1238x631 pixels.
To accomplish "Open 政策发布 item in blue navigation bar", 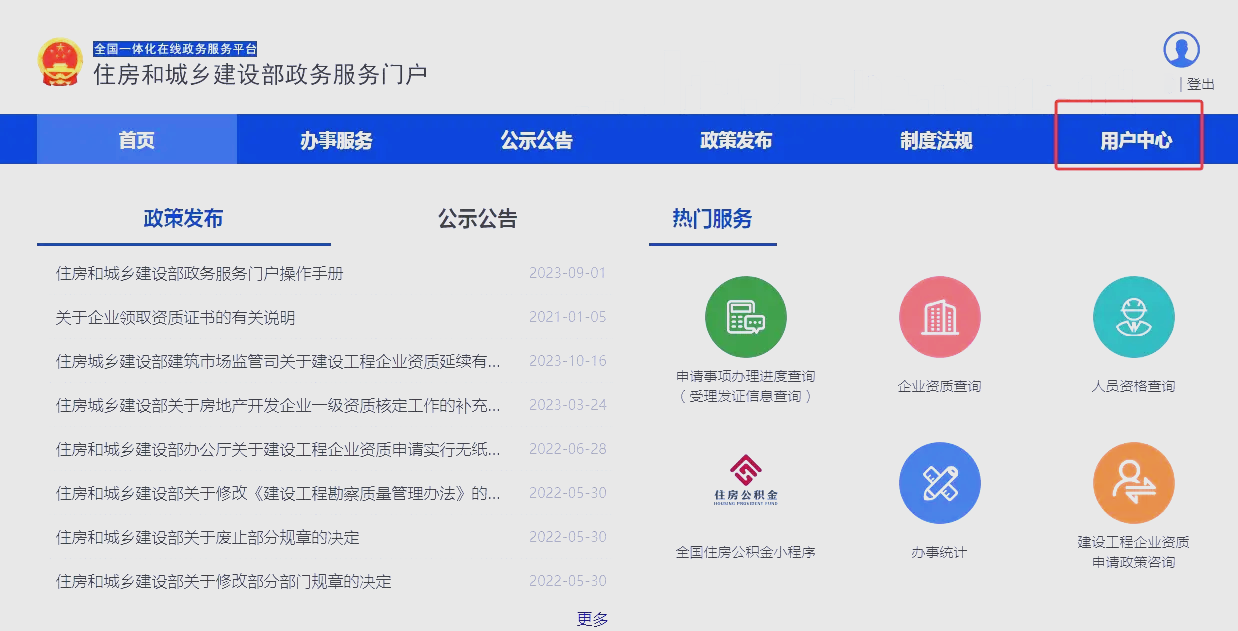I will pyautogui.click(x=736, y=140).
